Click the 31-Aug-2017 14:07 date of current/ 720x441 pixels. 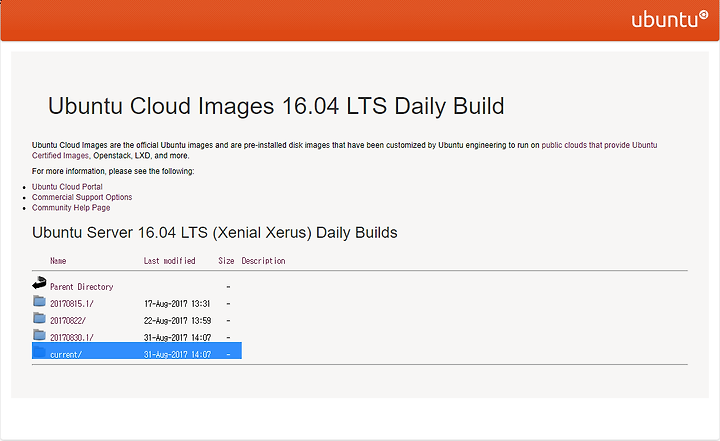tap(177, 355)
